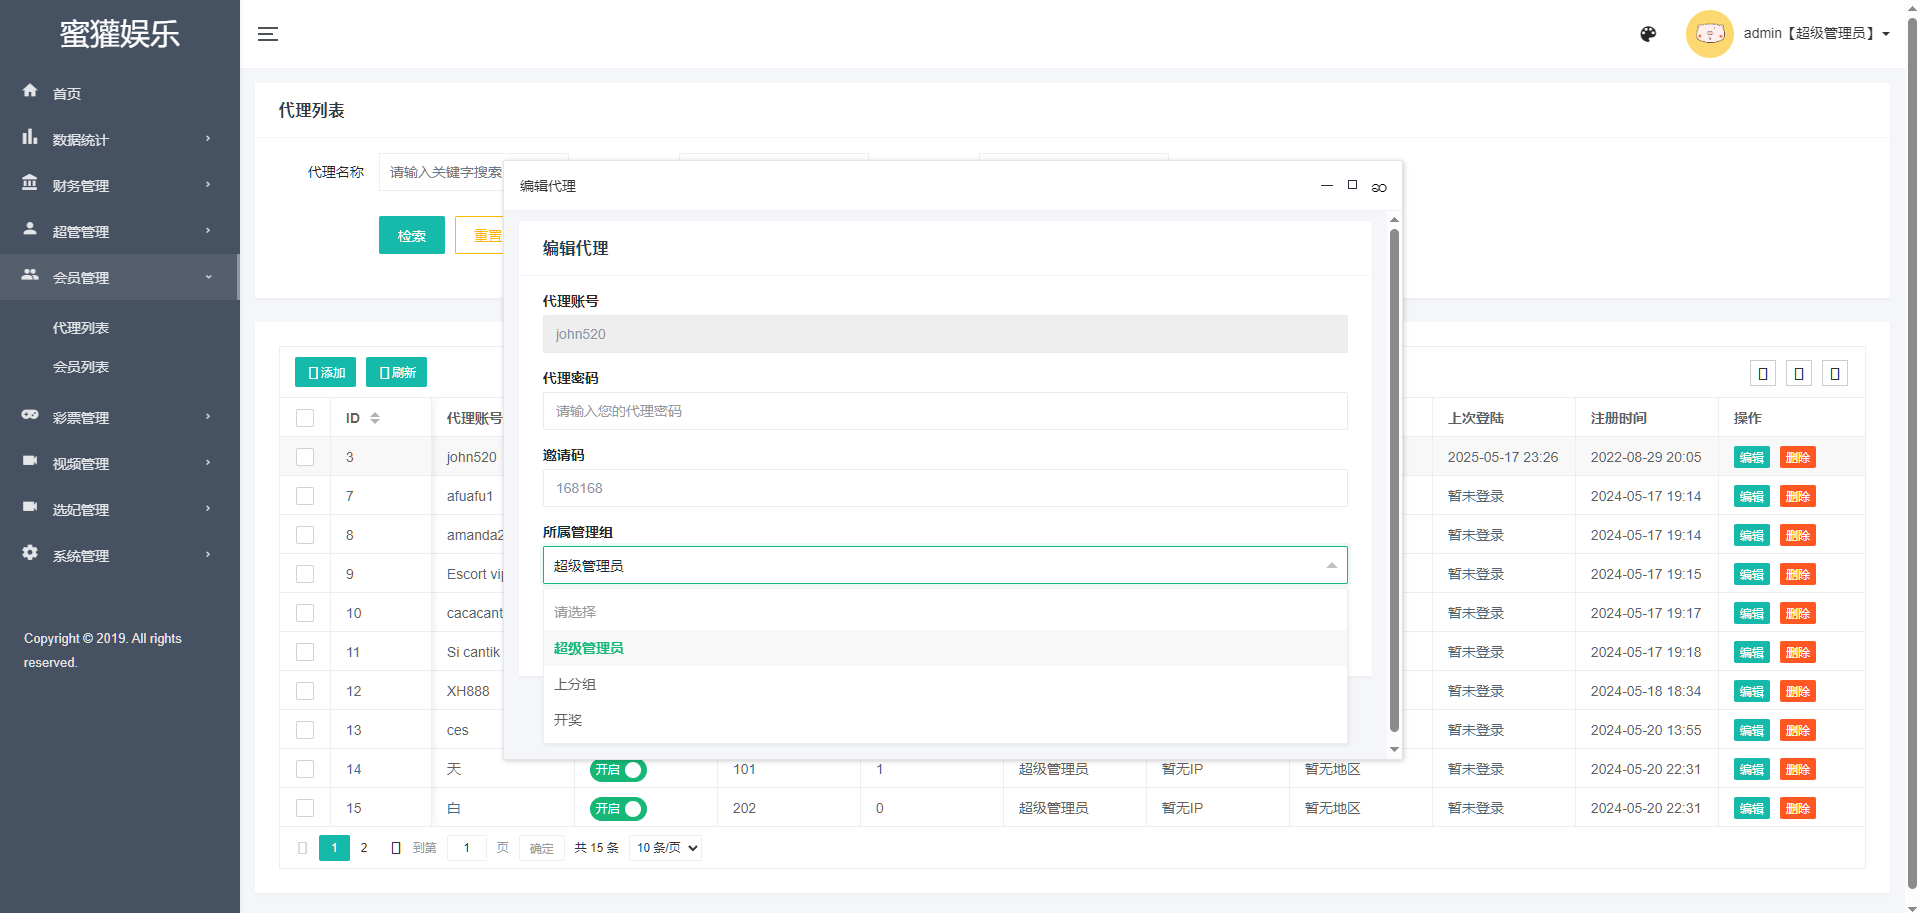Click the dialog's vertical scrollbar

click(1394, 480)
